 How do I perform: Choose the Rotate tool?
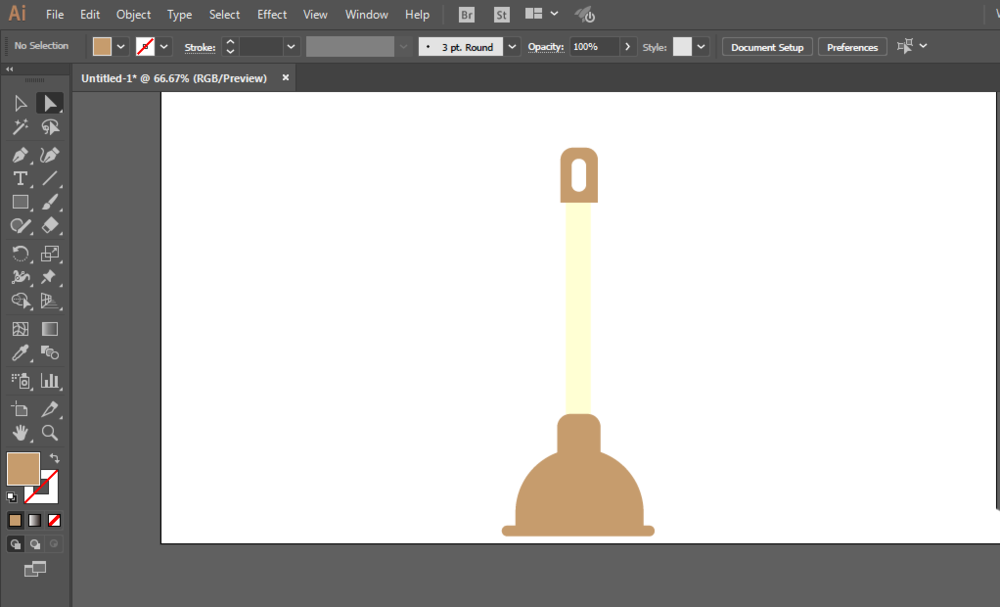pyautogui.click(x=20, y=253)
